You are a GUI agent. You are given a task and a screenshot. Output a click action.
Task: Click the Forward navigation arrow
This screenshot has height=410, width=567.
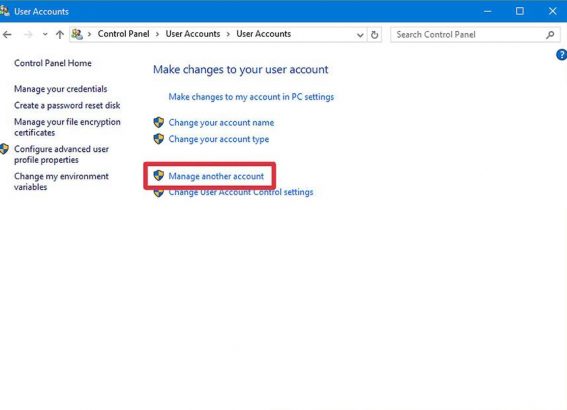[28, 35]
